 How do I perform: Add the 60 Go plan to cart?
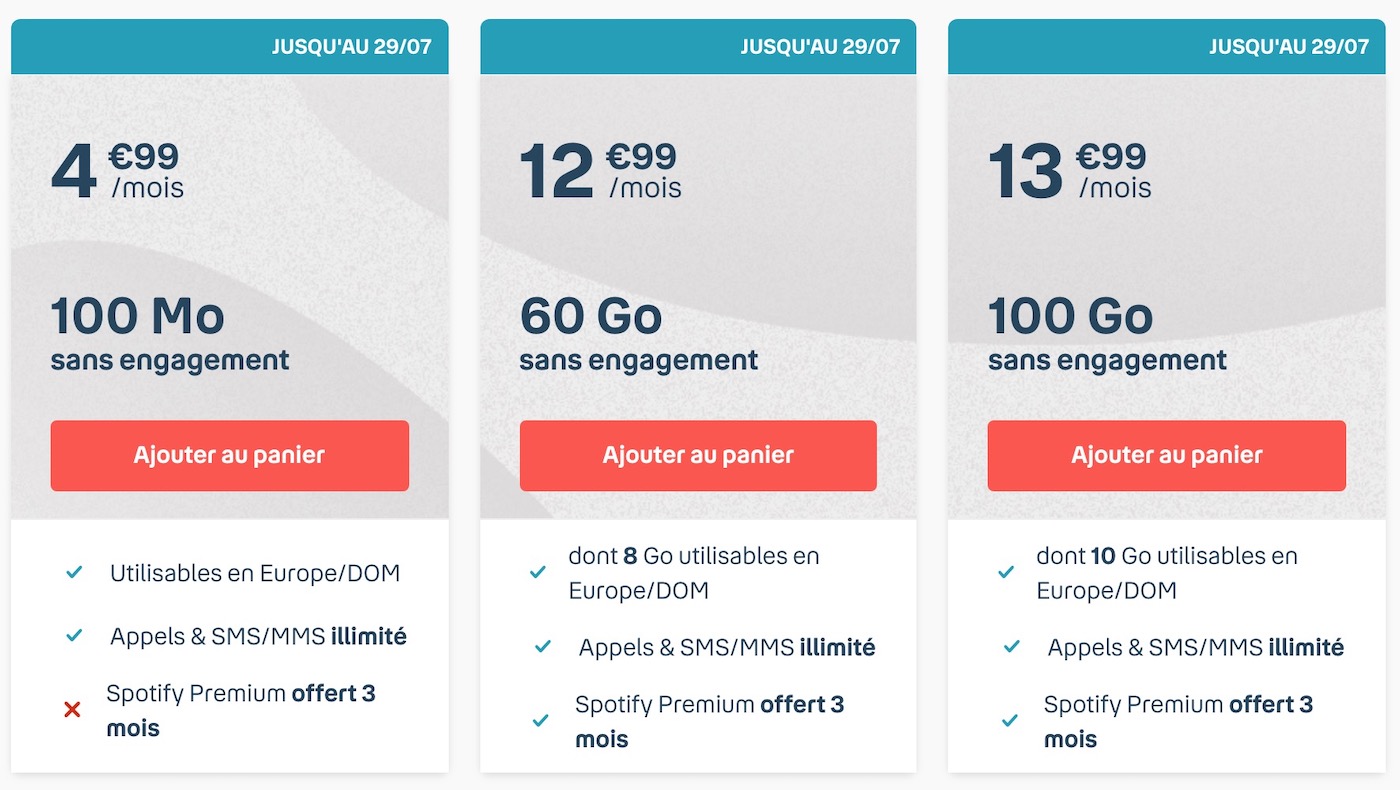click(x=698, y=456)
